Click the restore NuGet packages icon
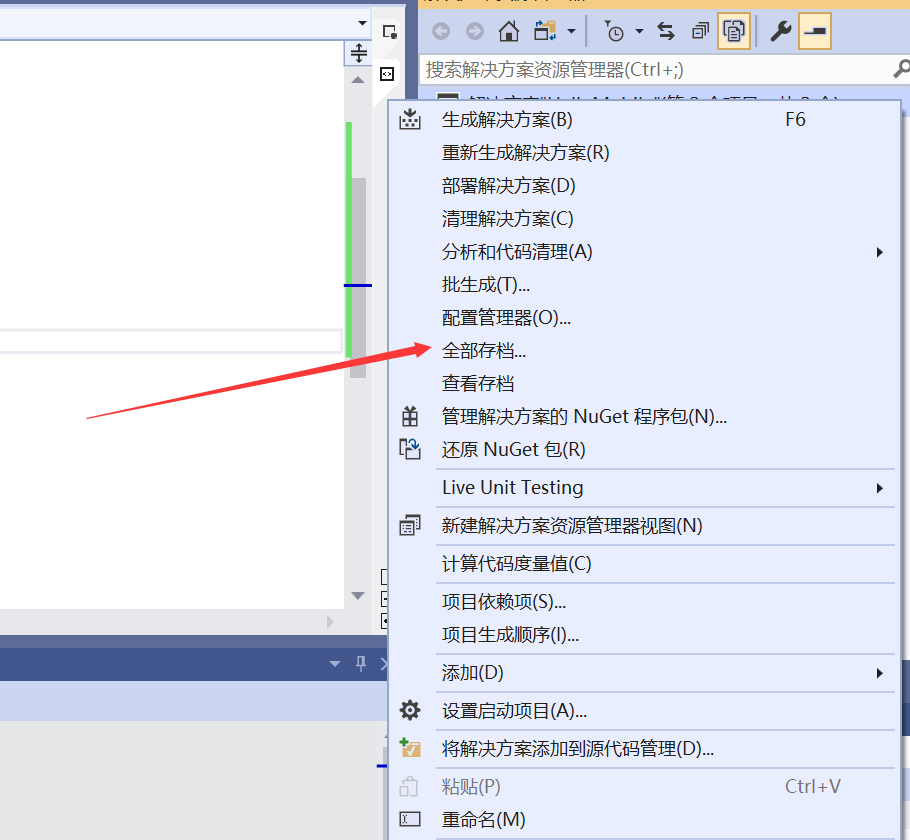Screen dimensions: 910x840 pos(410,449)
